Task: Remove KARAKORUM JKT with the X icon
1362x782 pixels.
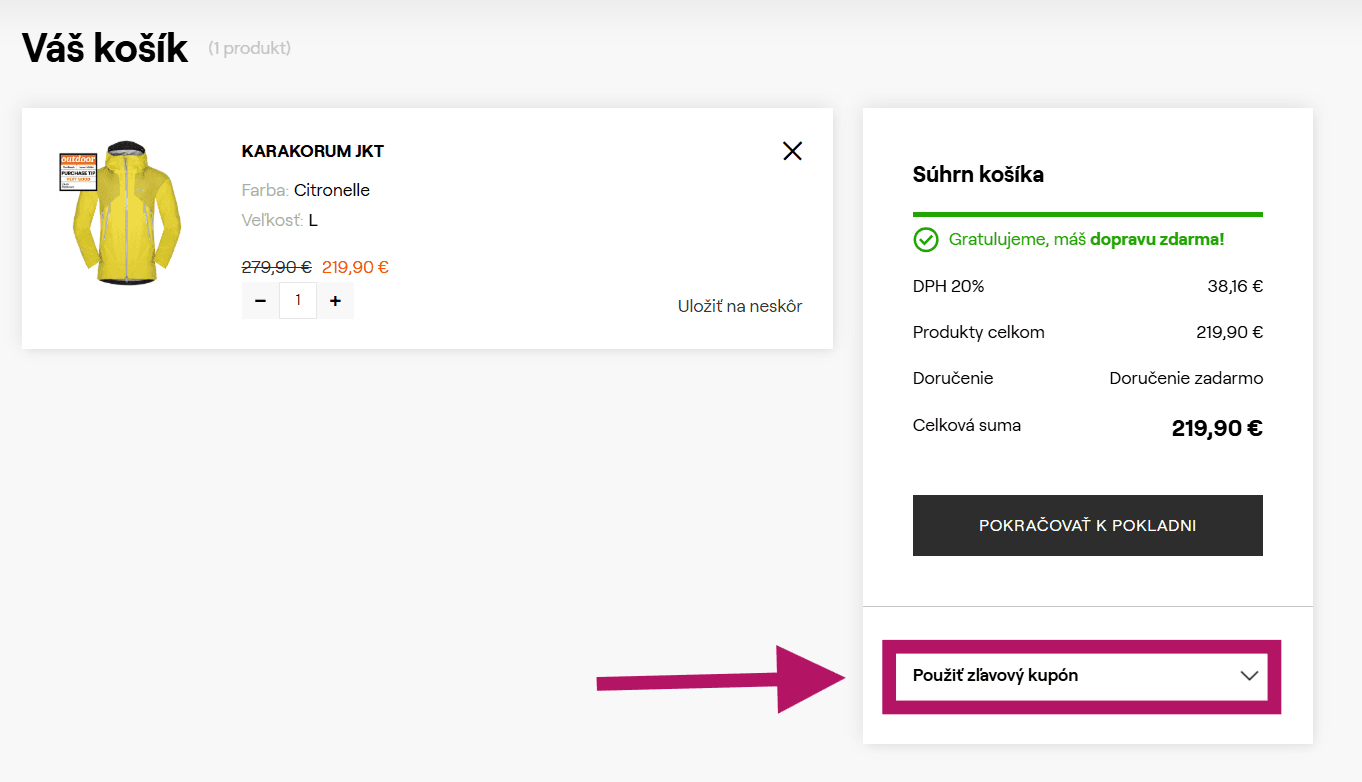Action: 792,151
